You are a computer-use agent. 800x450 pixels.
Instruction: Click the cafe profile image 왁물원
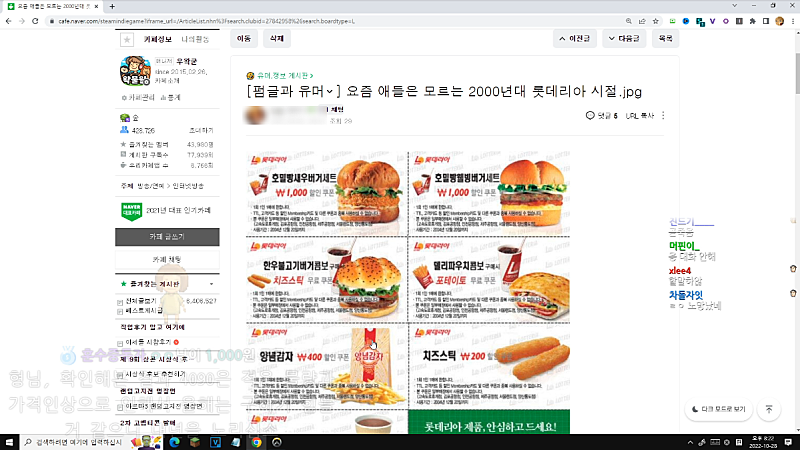(135, 71)
